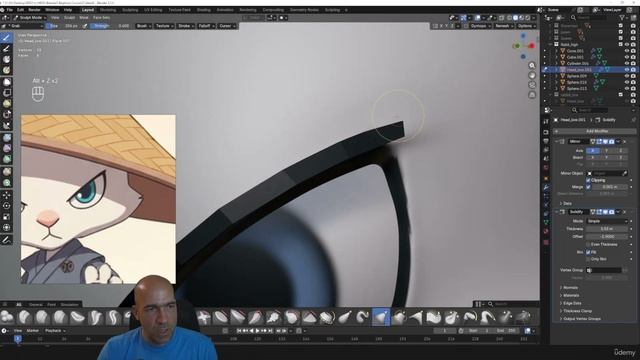Viewport: 640px width, 360px height.
Task: Click invert vertex group arrows button
Action: point(625,270)
